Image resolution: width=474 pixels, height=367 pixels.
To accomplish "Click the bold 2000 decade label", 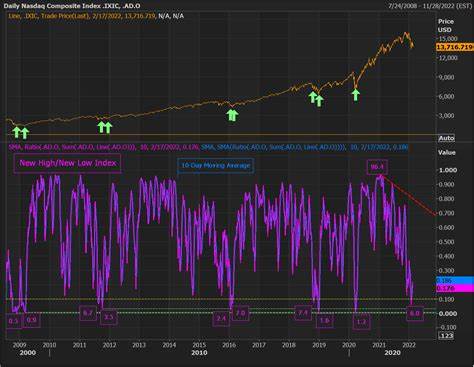I will click(28, 353).
